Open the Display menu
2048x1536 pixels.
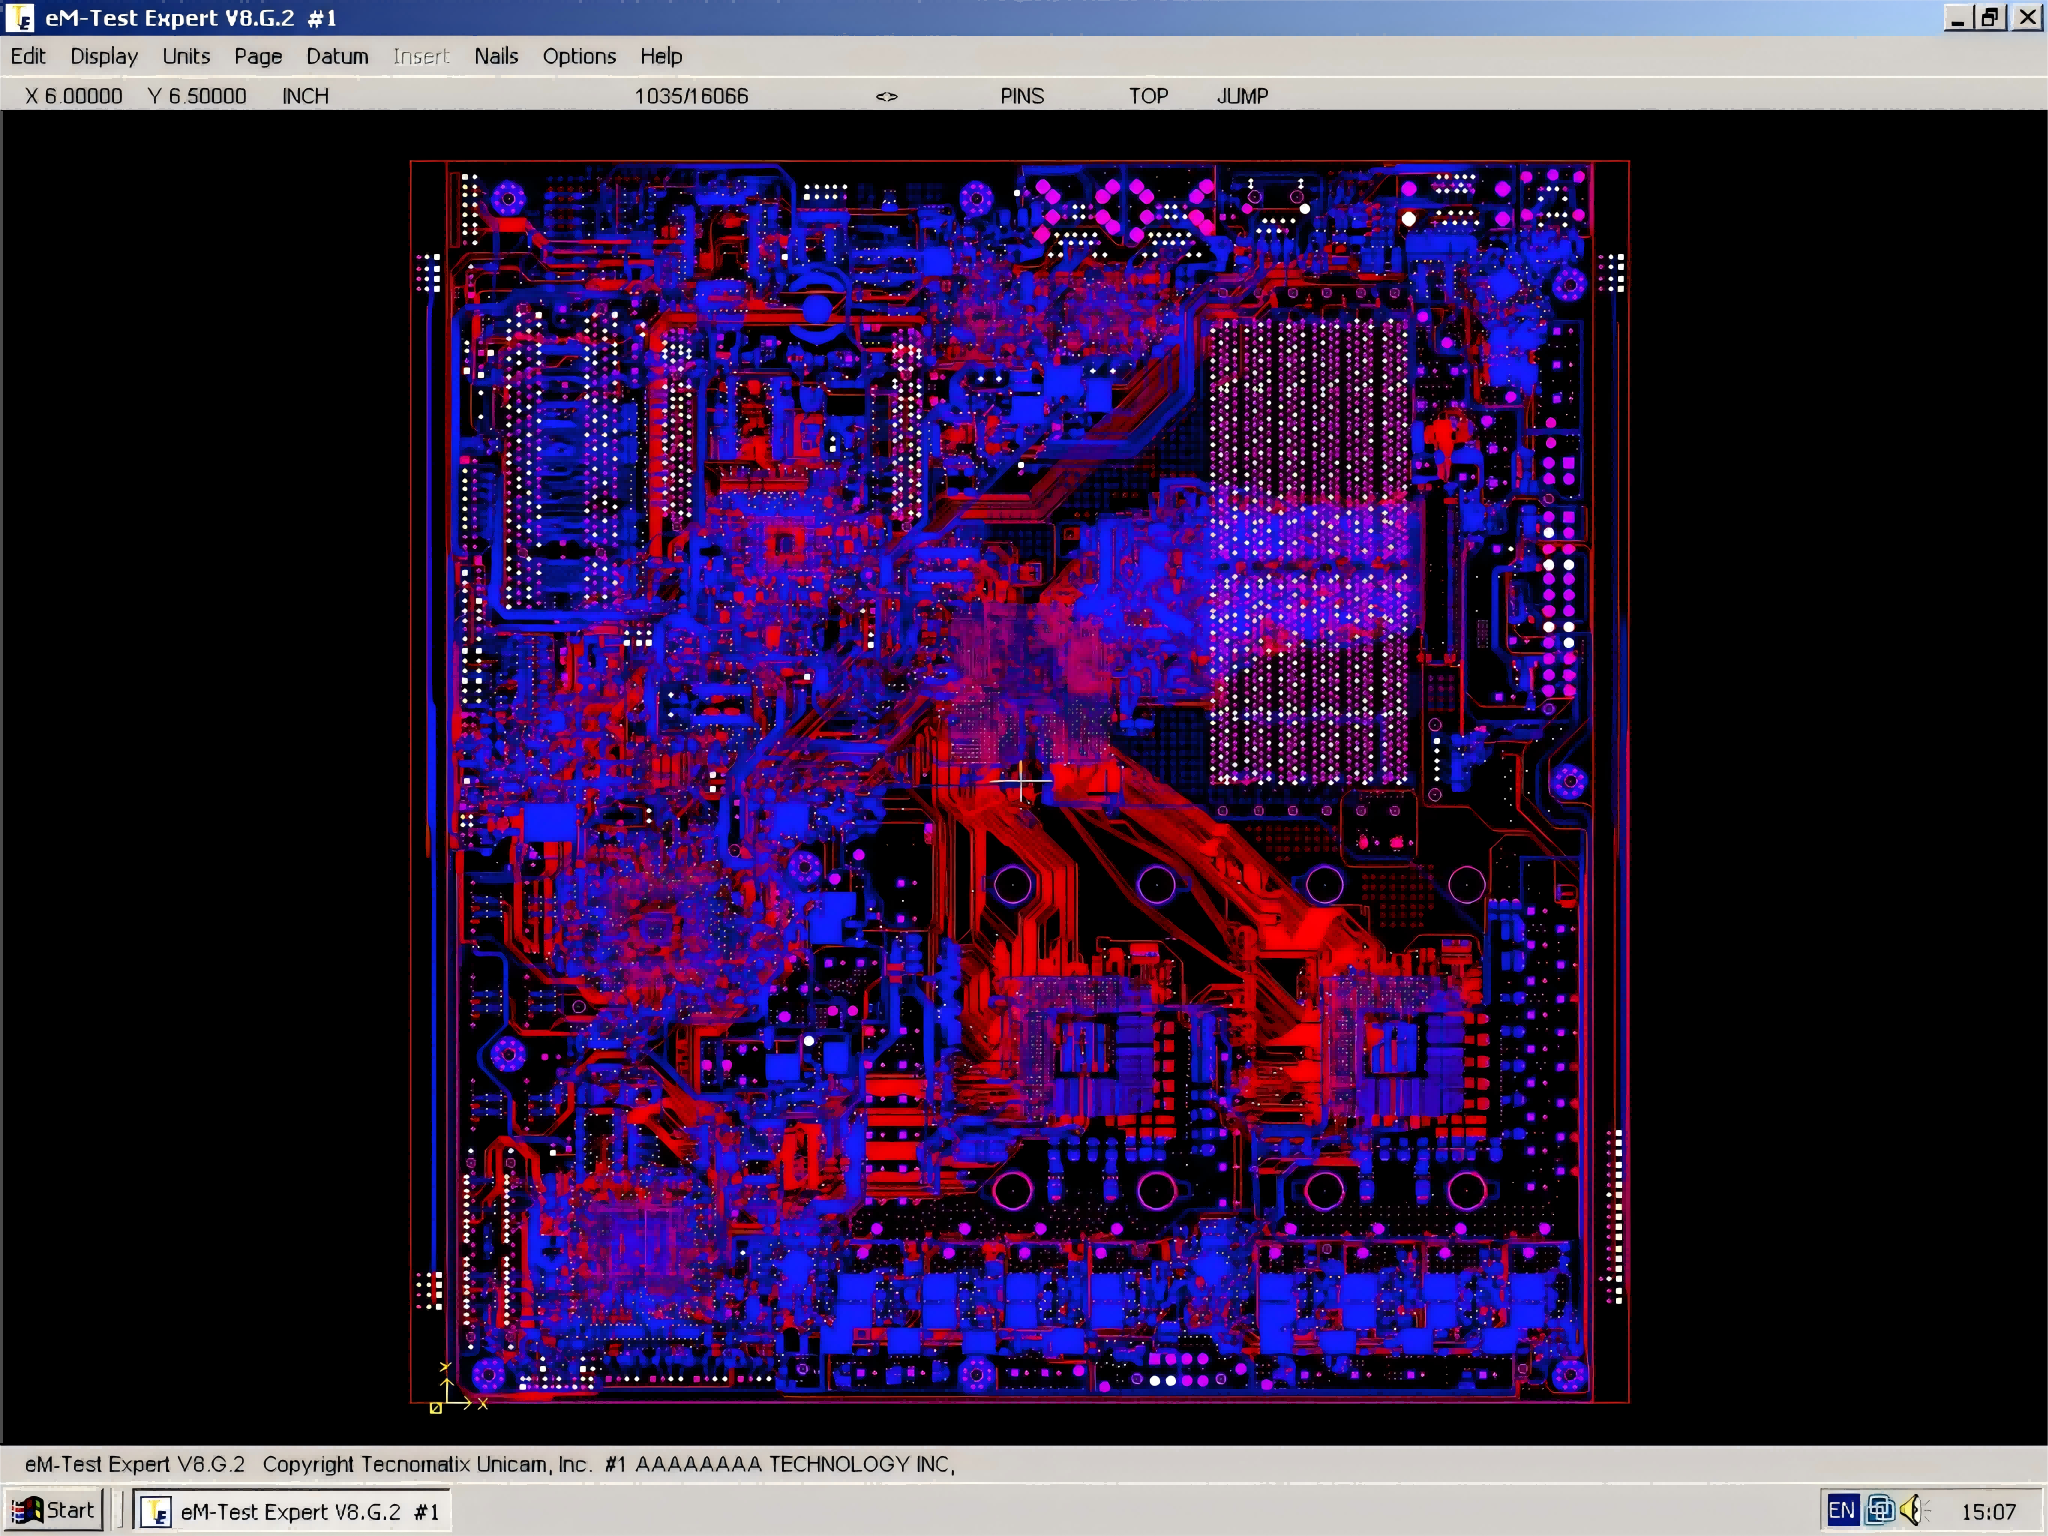click(x=104, y=56)
